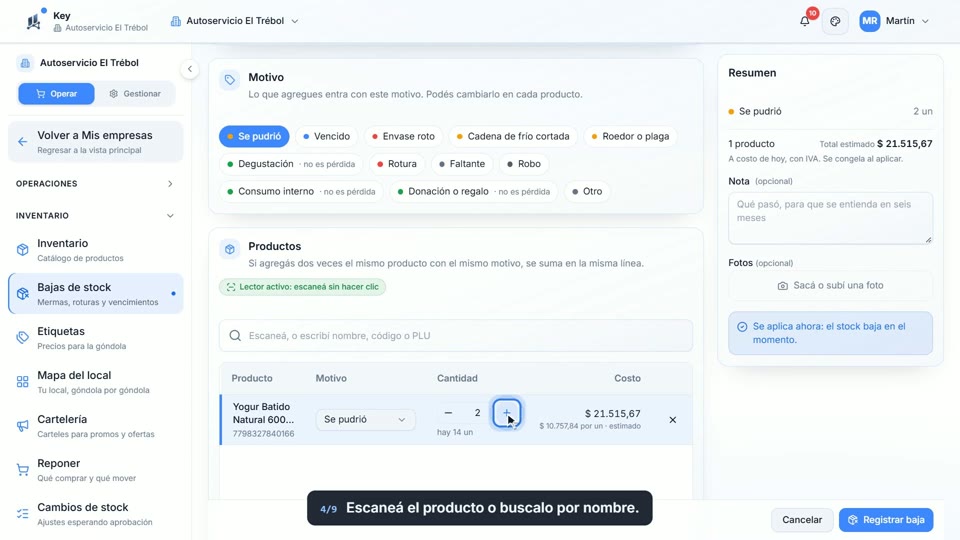Open Bajas de stock in the sidebar

[96, 294]
